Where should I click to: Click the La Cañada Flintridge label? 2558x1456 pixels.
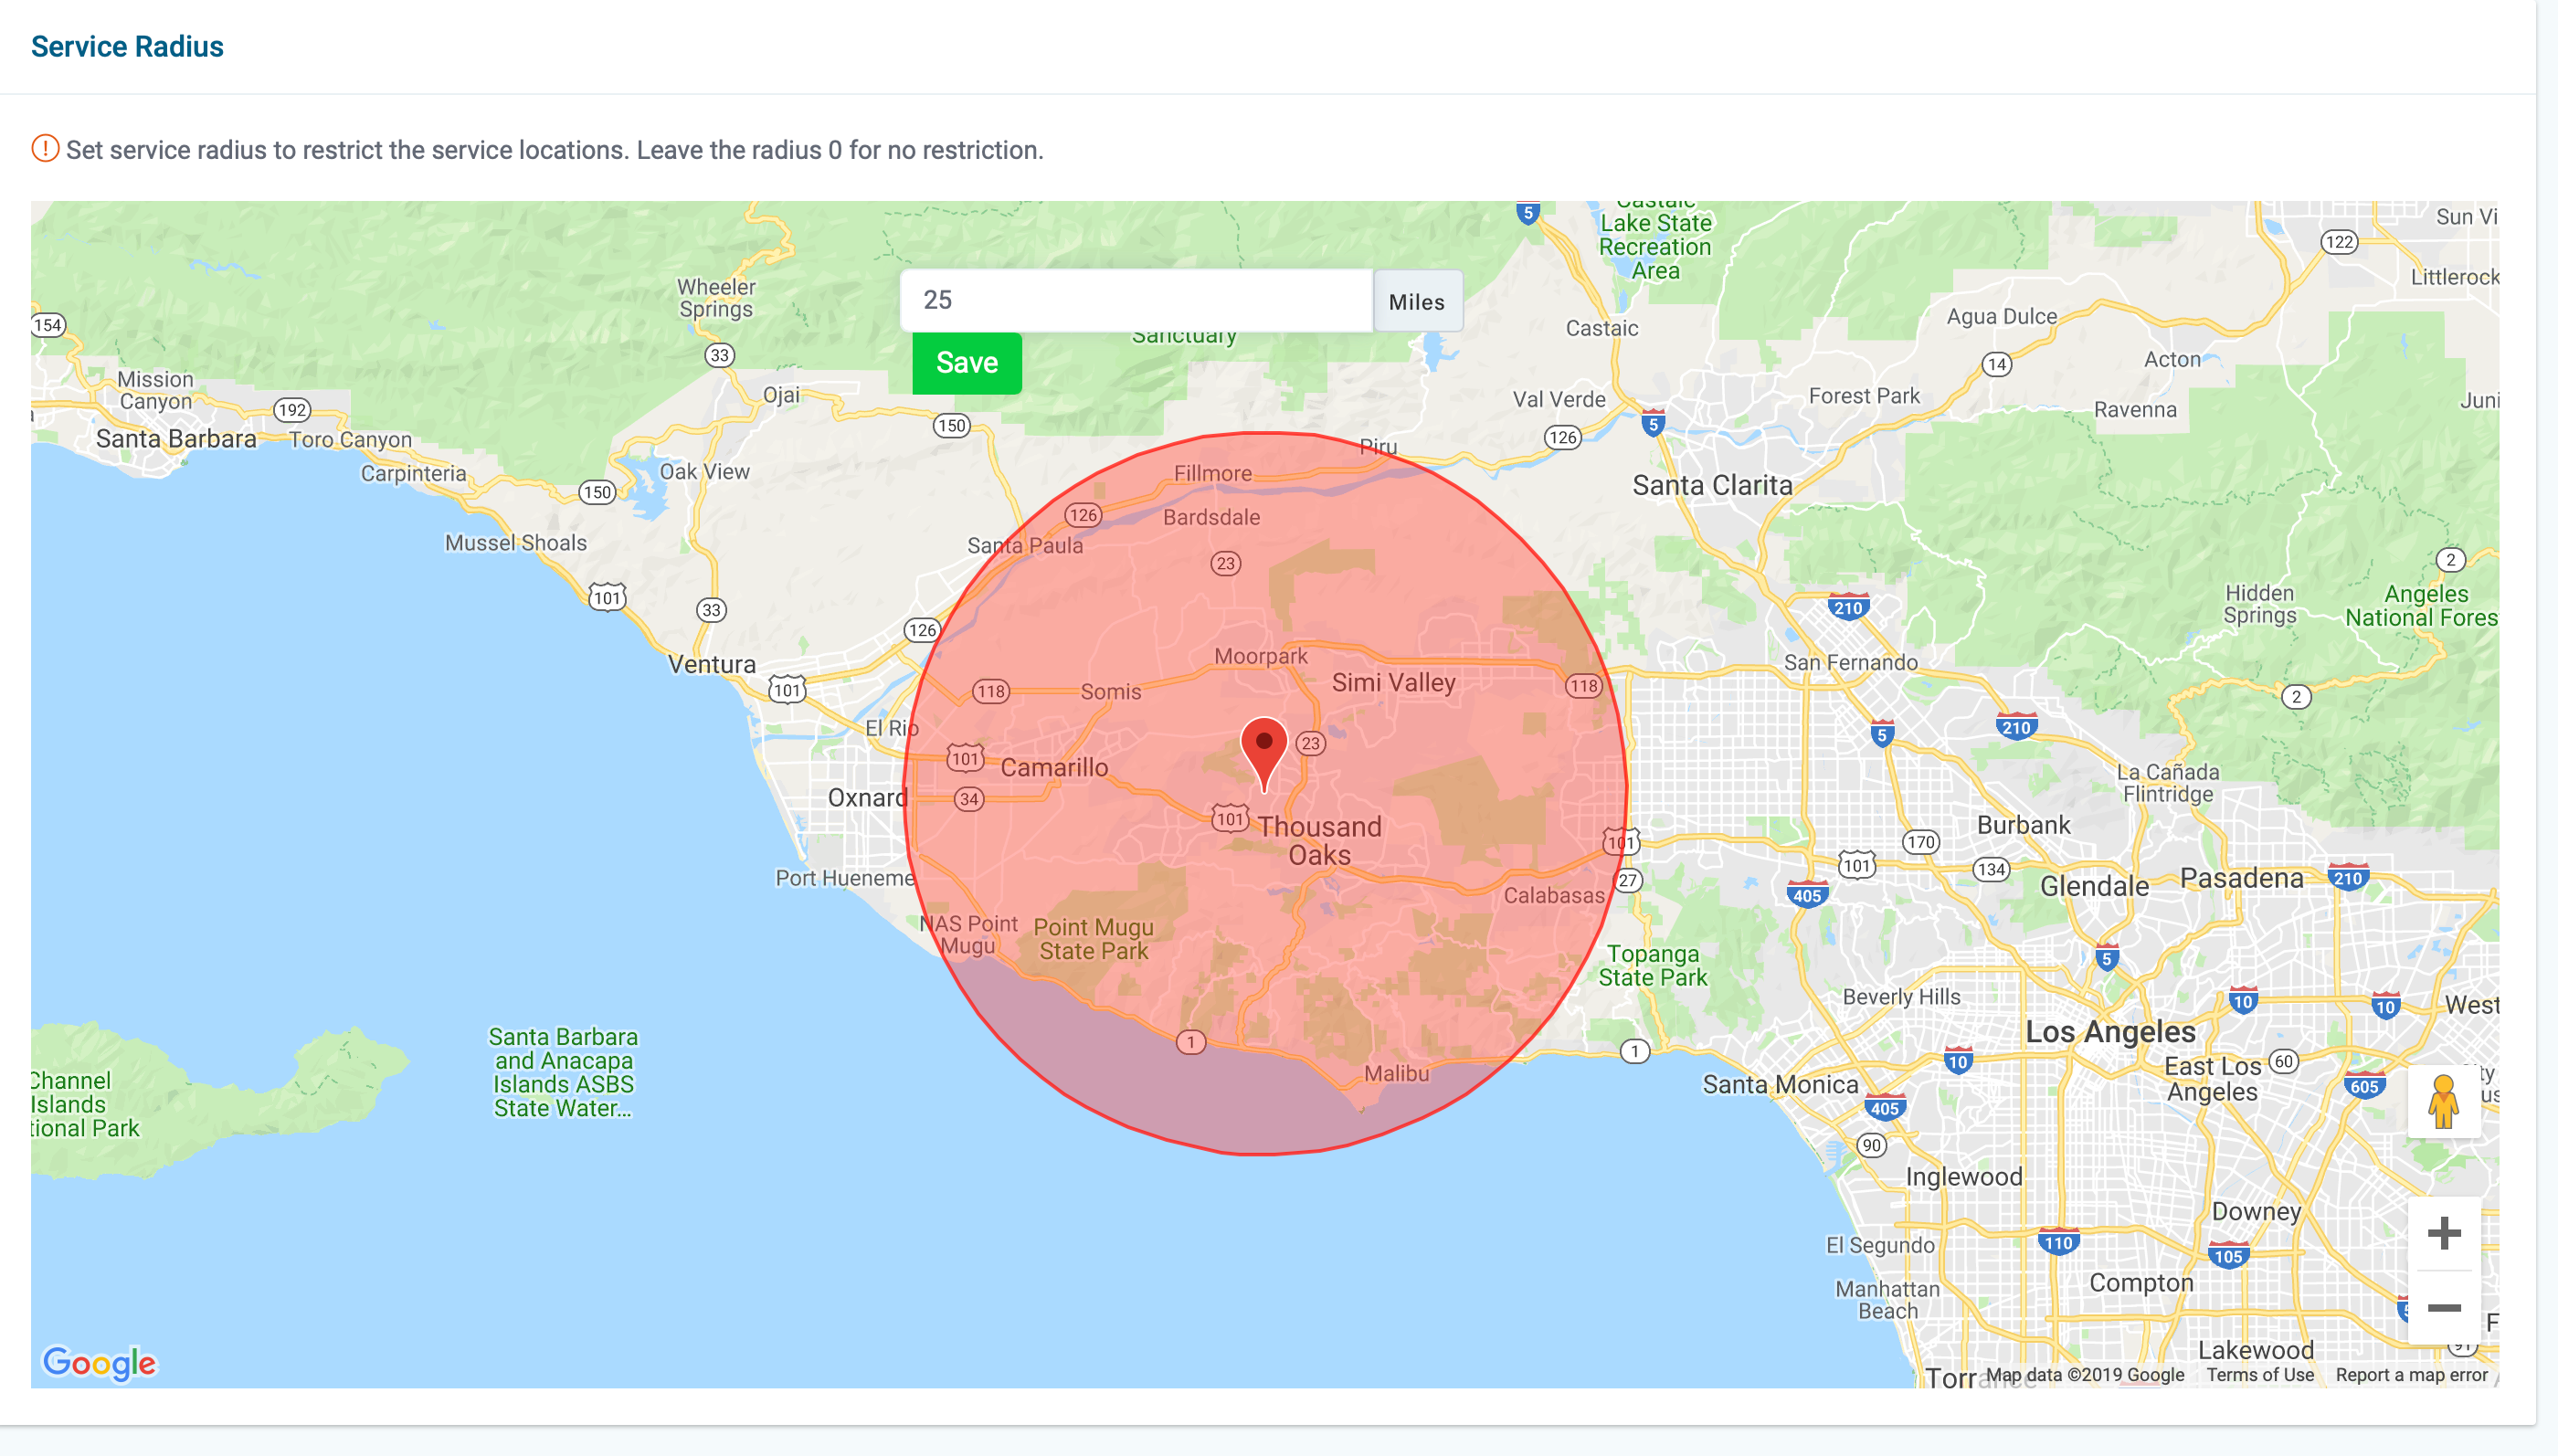[2168, 783]
